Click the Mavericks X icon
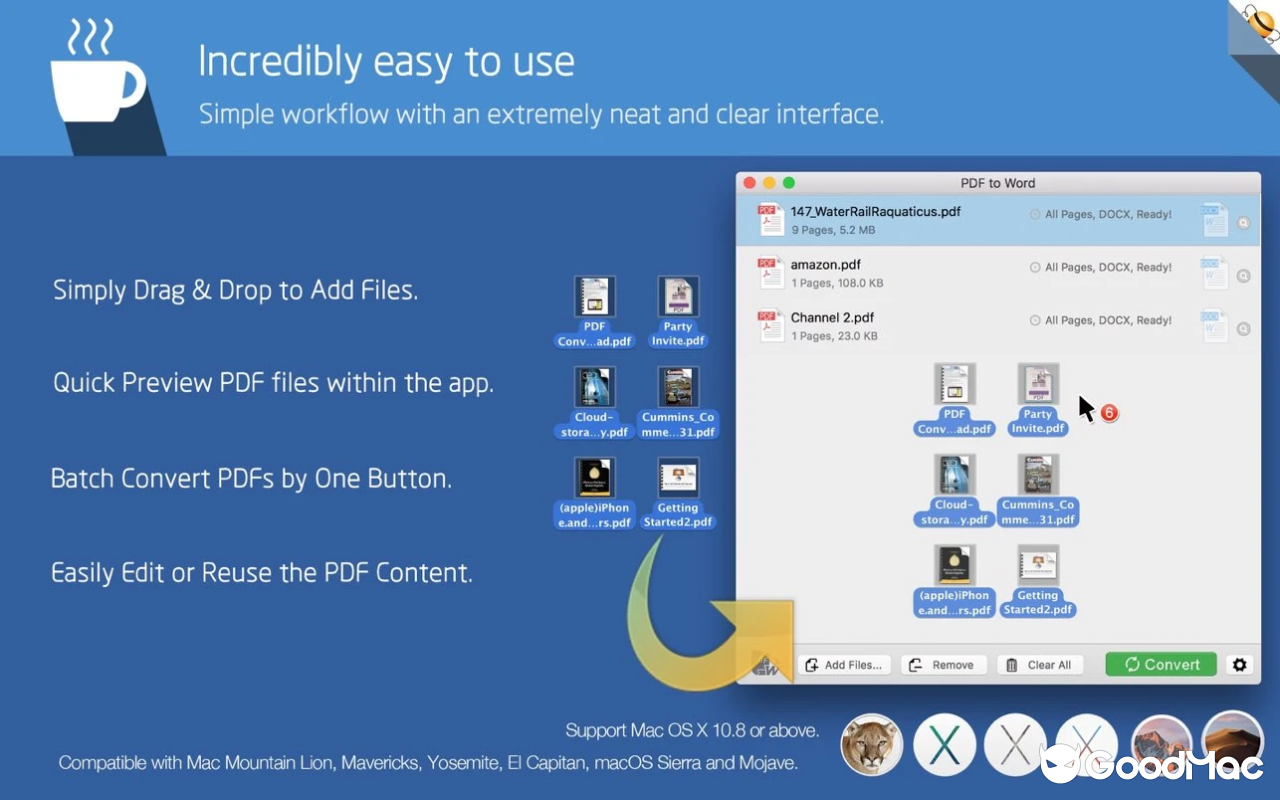The image size is (1280, 800). [x=945, y=745]
